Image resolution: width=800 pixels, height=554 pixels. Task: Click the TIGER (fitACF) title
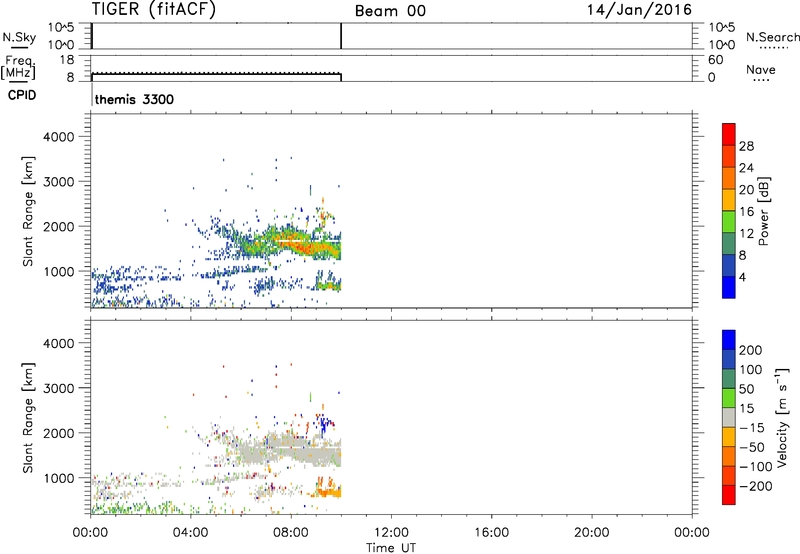tap(154, 9)
